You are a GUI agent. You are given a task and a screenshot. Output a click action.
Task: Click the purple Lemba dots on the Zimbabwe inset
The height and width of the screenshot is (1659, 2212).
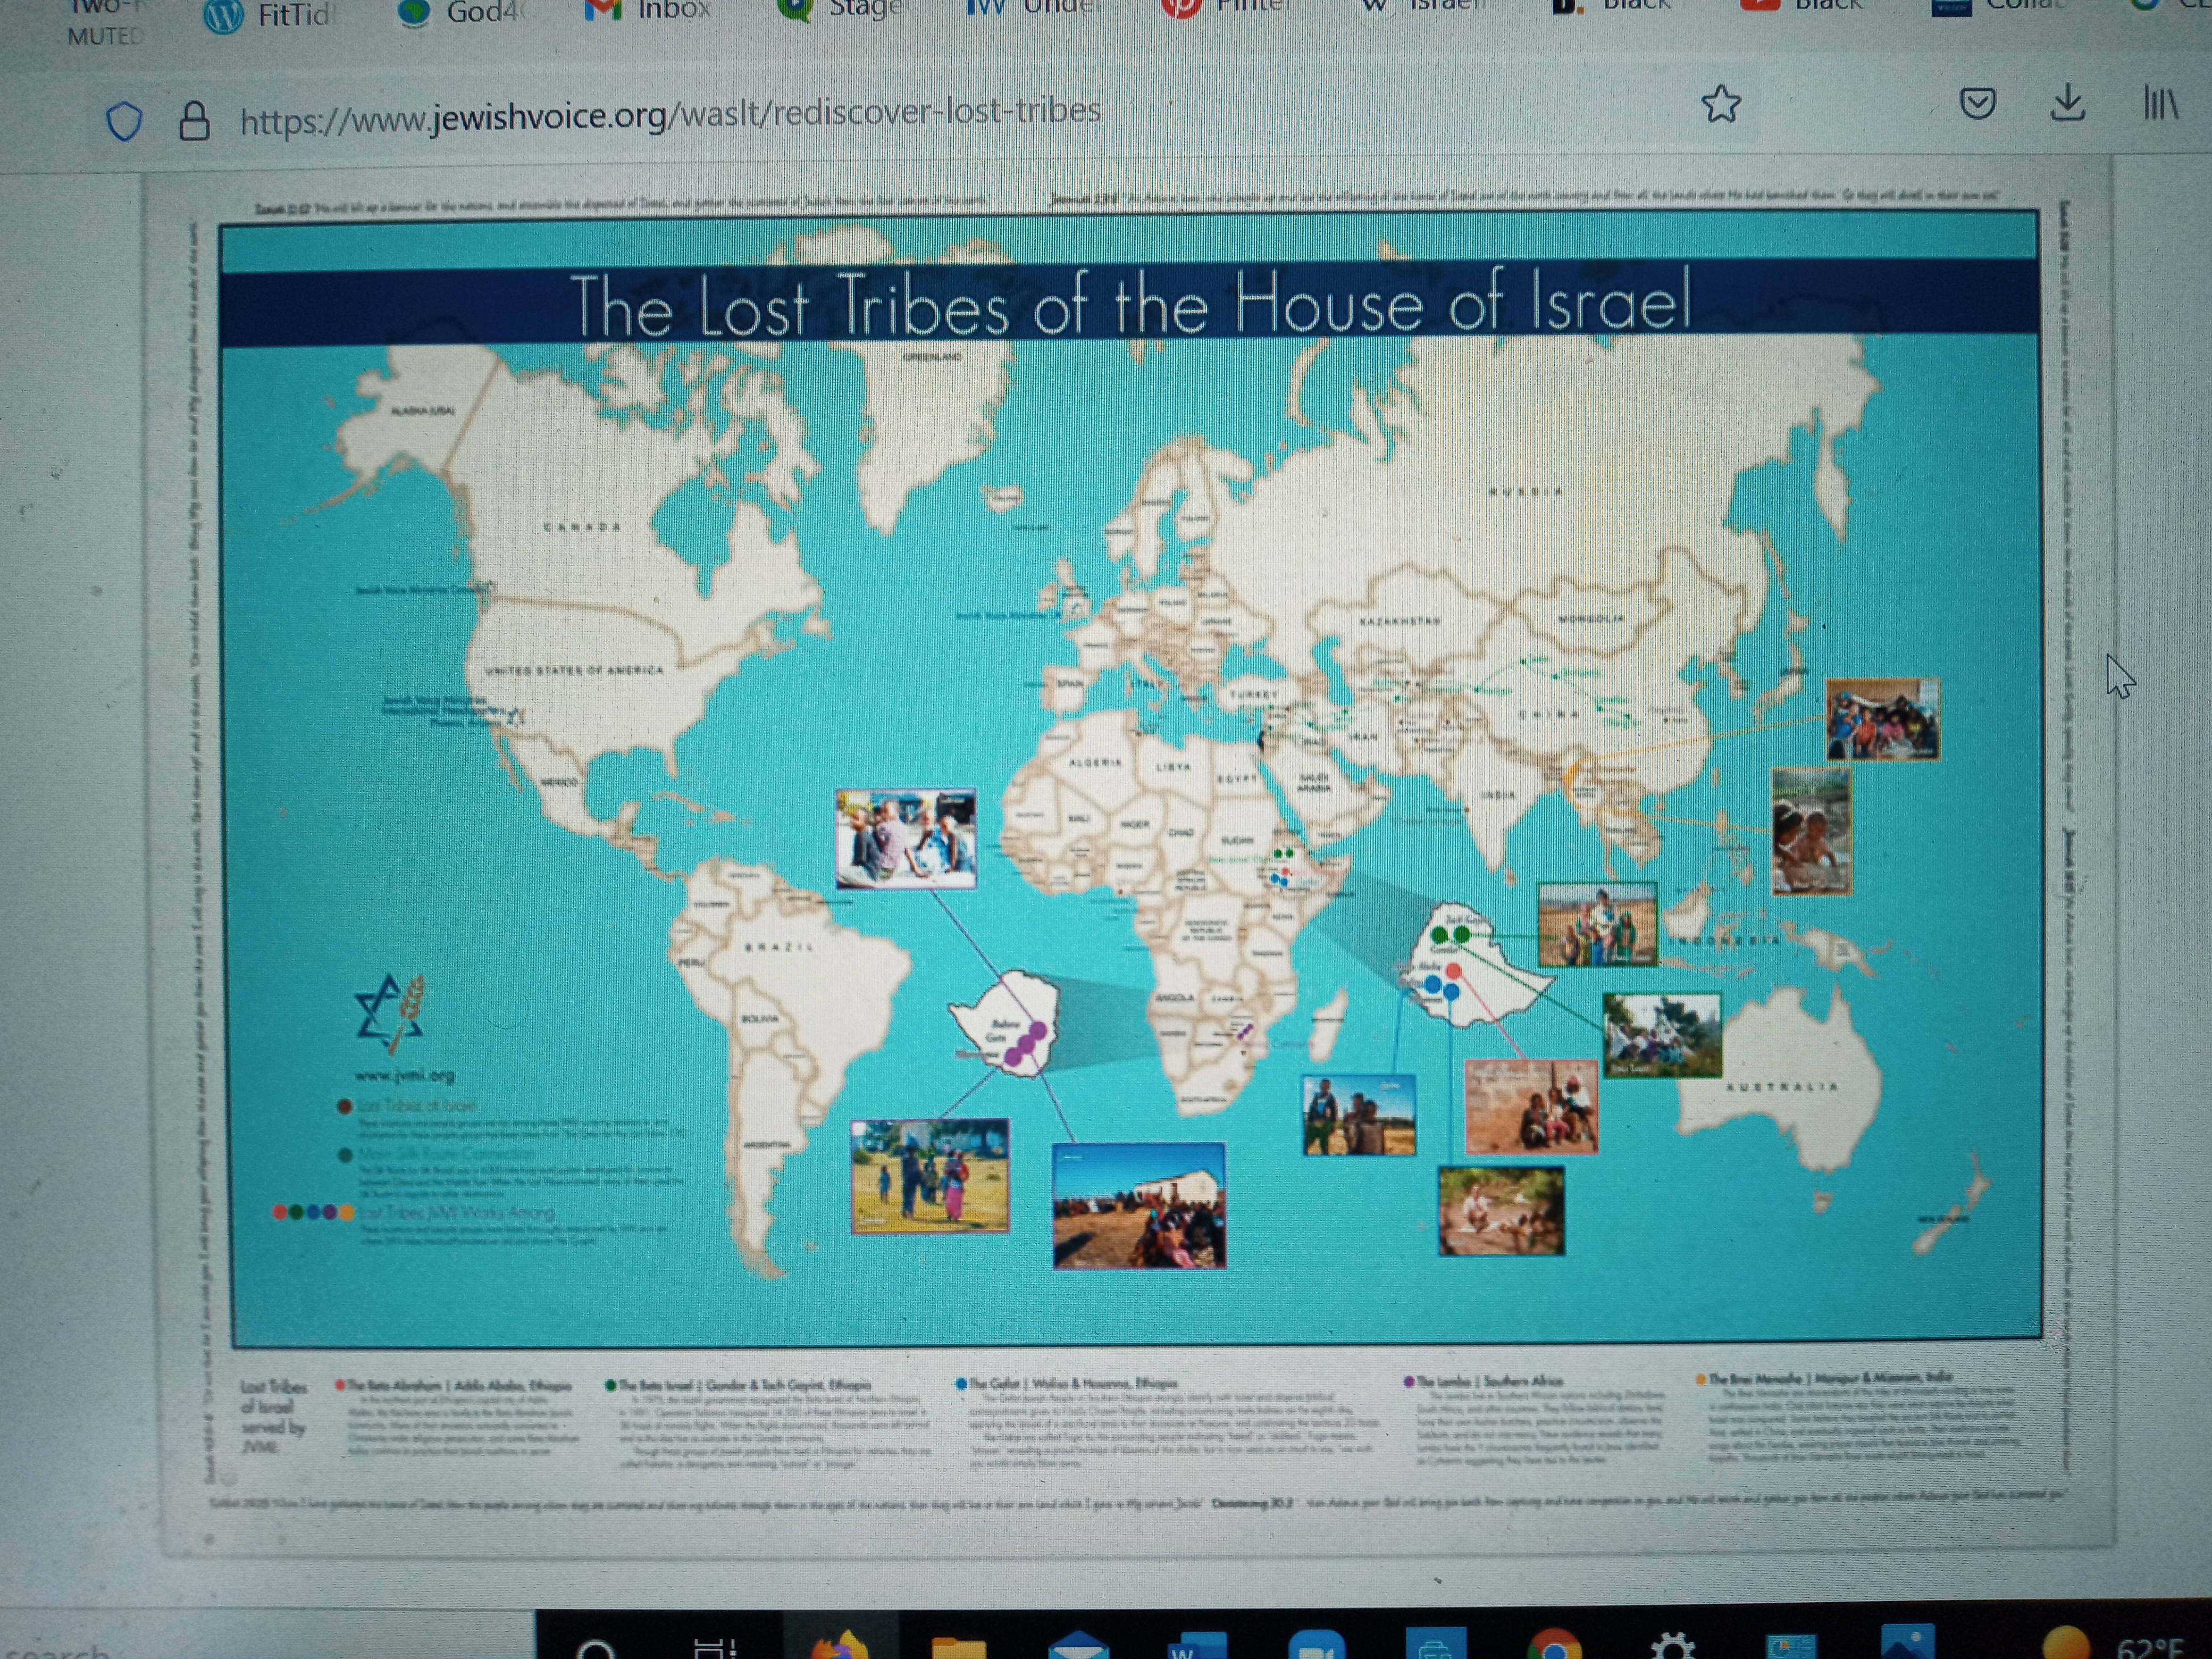point(1026,1044)
